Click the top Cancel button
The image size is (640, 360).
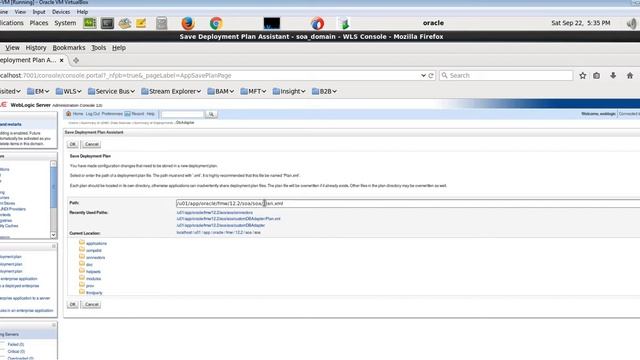pos(91,144)
